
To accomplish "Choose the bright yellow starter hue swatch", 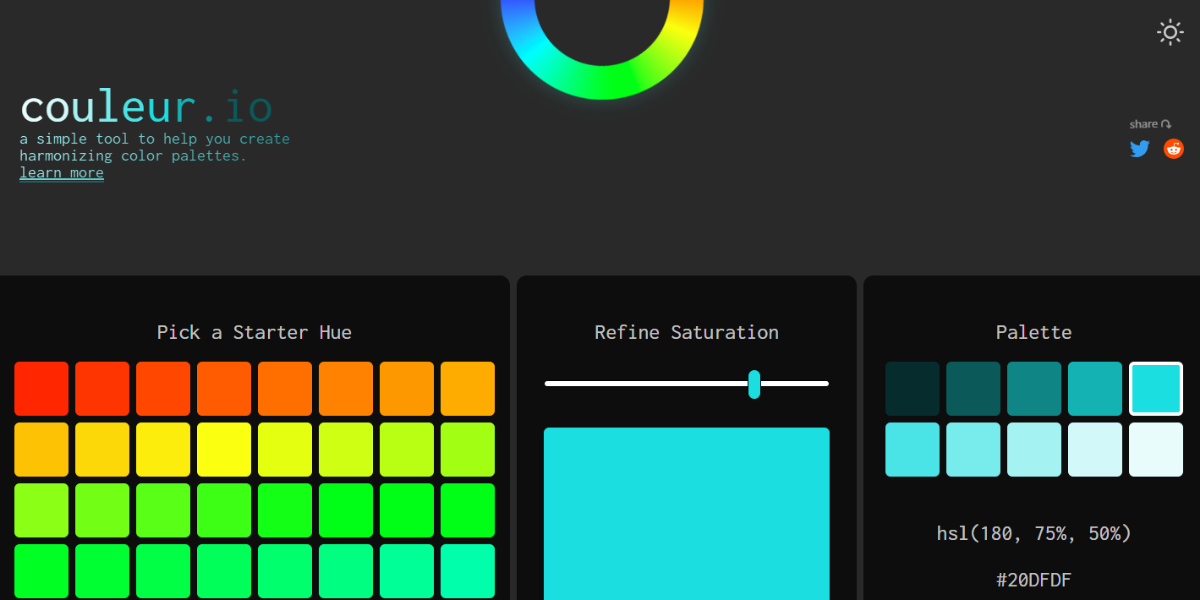I will [x=224, y=449].
